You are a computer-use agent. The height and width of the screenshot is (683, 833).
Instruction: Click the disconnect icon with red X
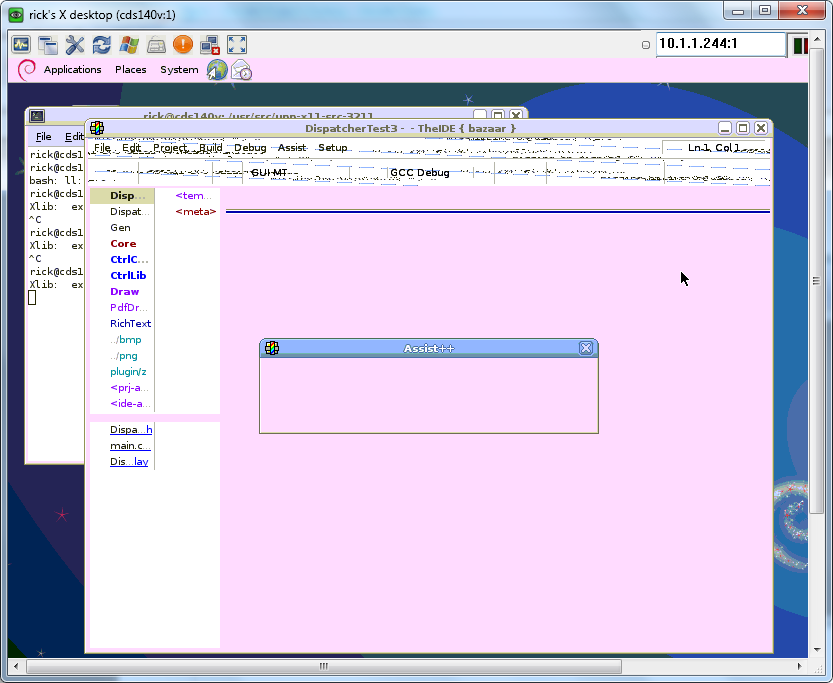210,45
